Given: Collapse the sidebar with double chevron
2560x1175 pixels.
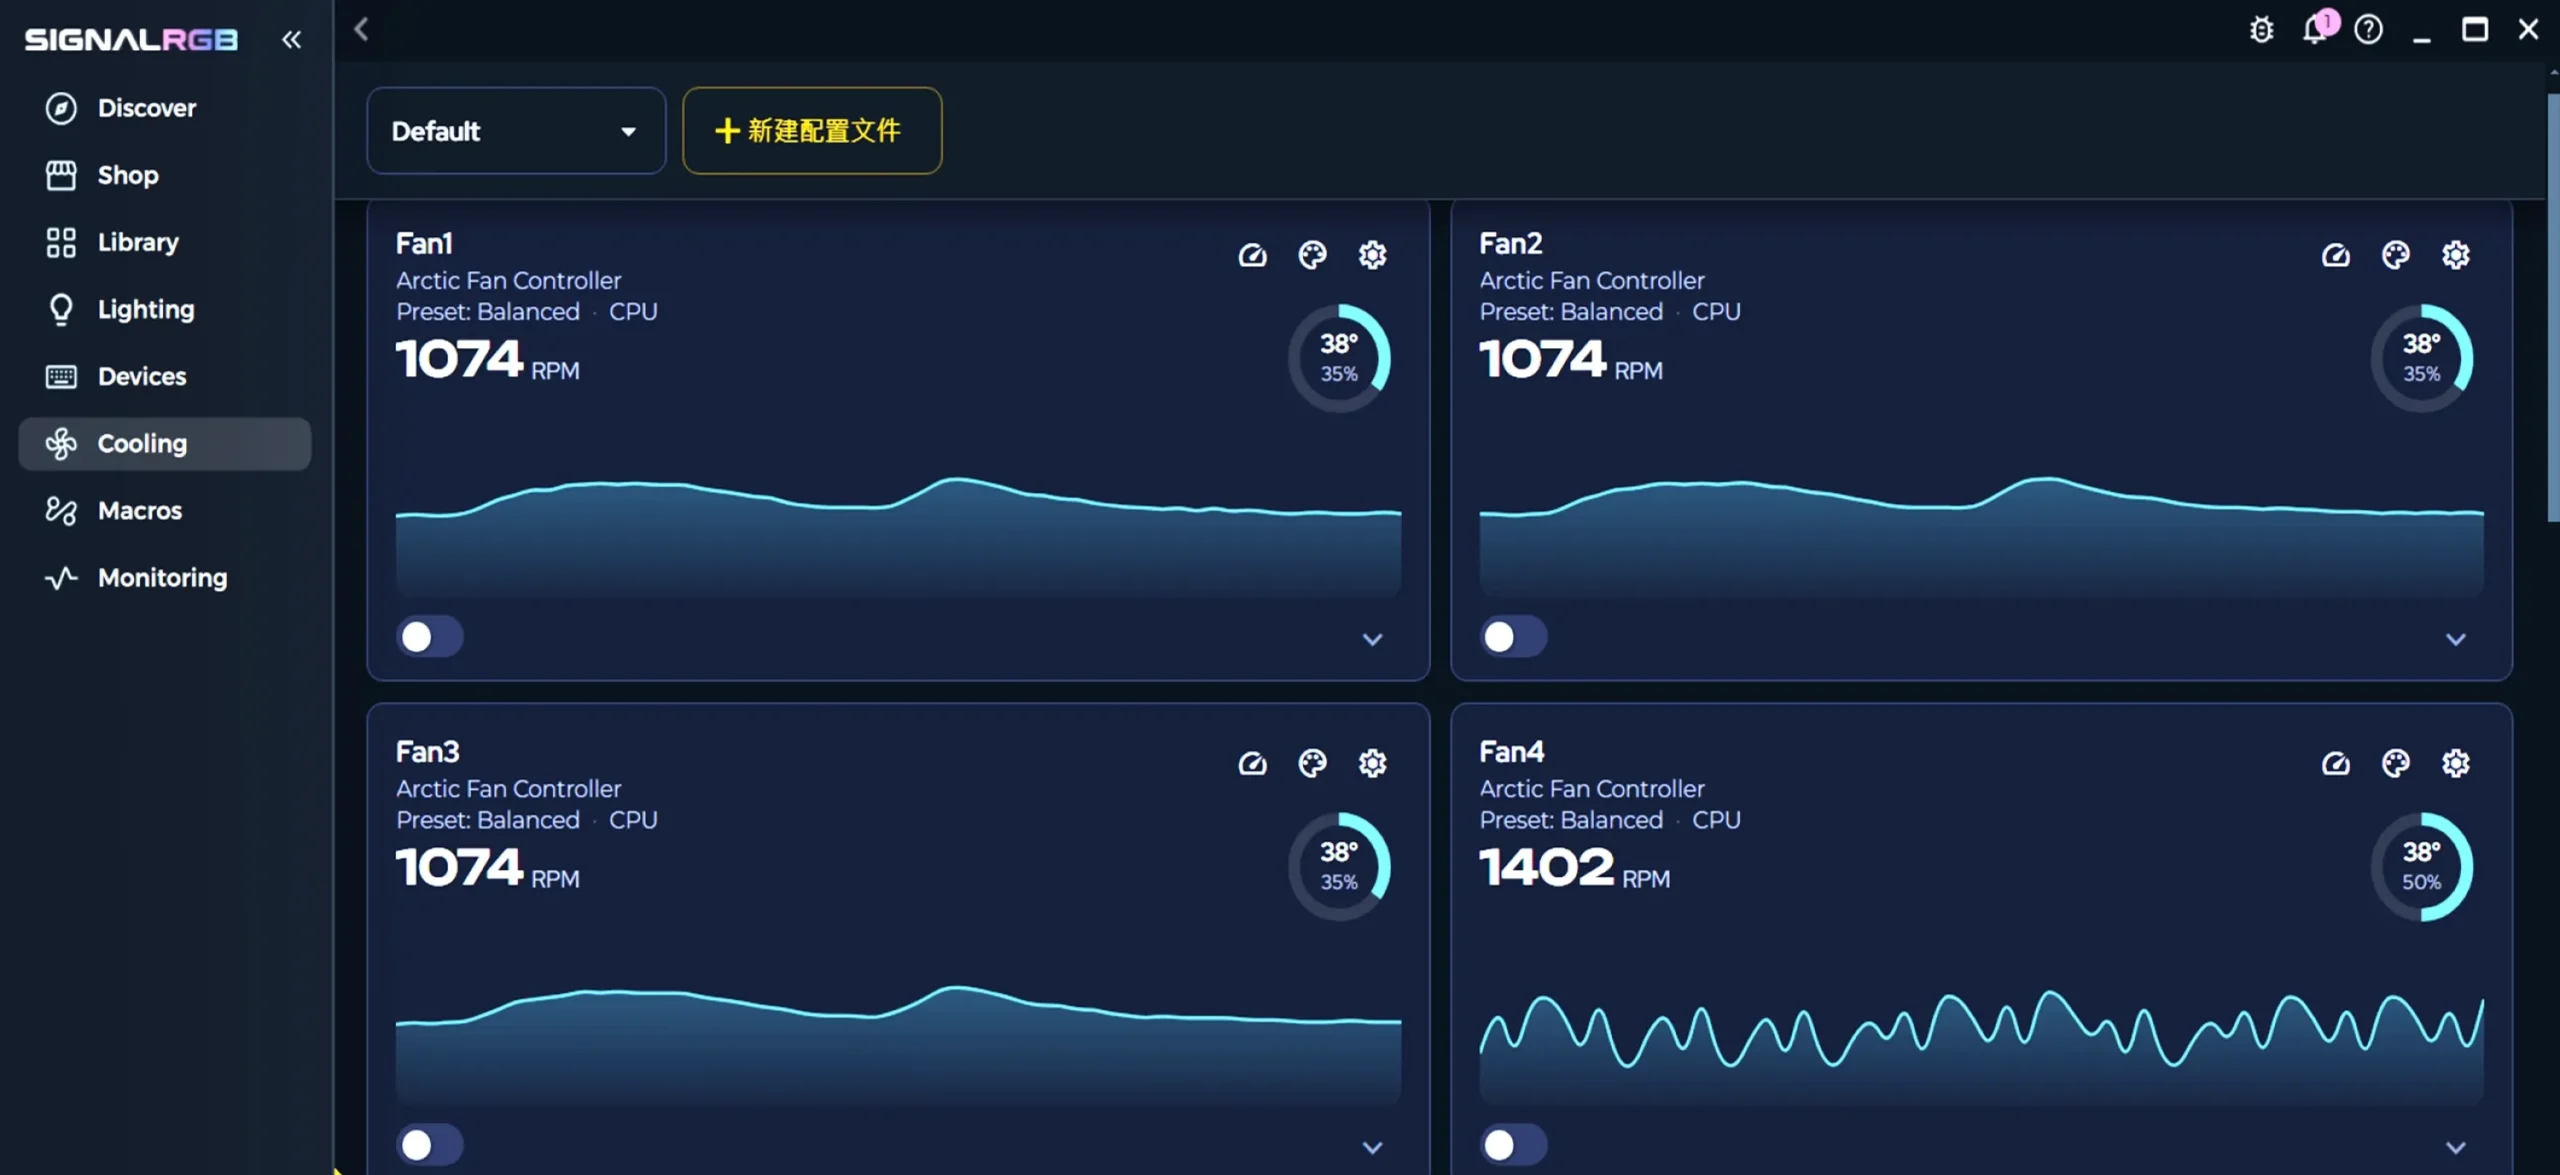Looking at the screenshot, I should coord(291,39).
